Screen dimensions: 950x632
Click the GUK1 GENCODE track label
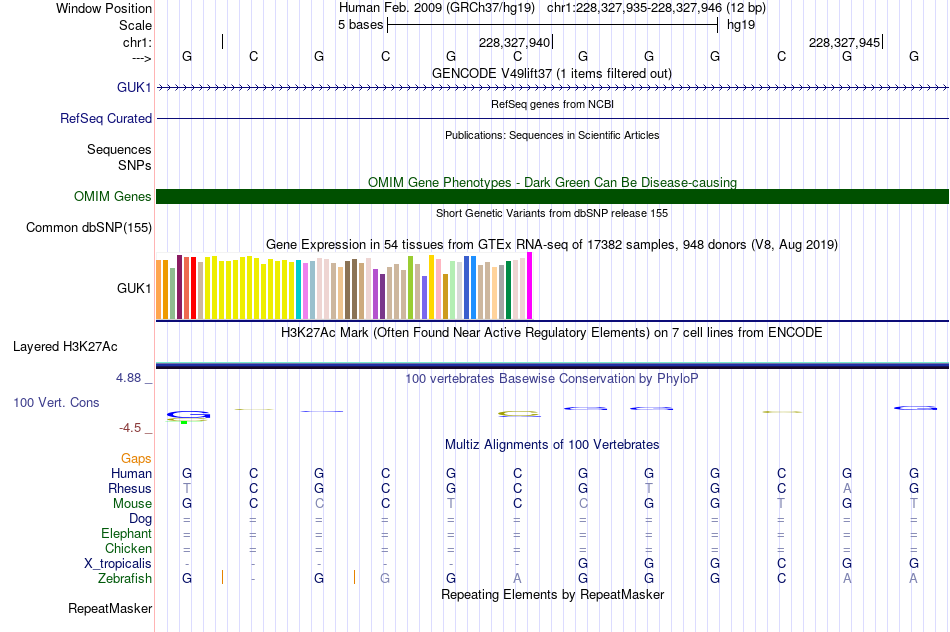pos(134,87)
